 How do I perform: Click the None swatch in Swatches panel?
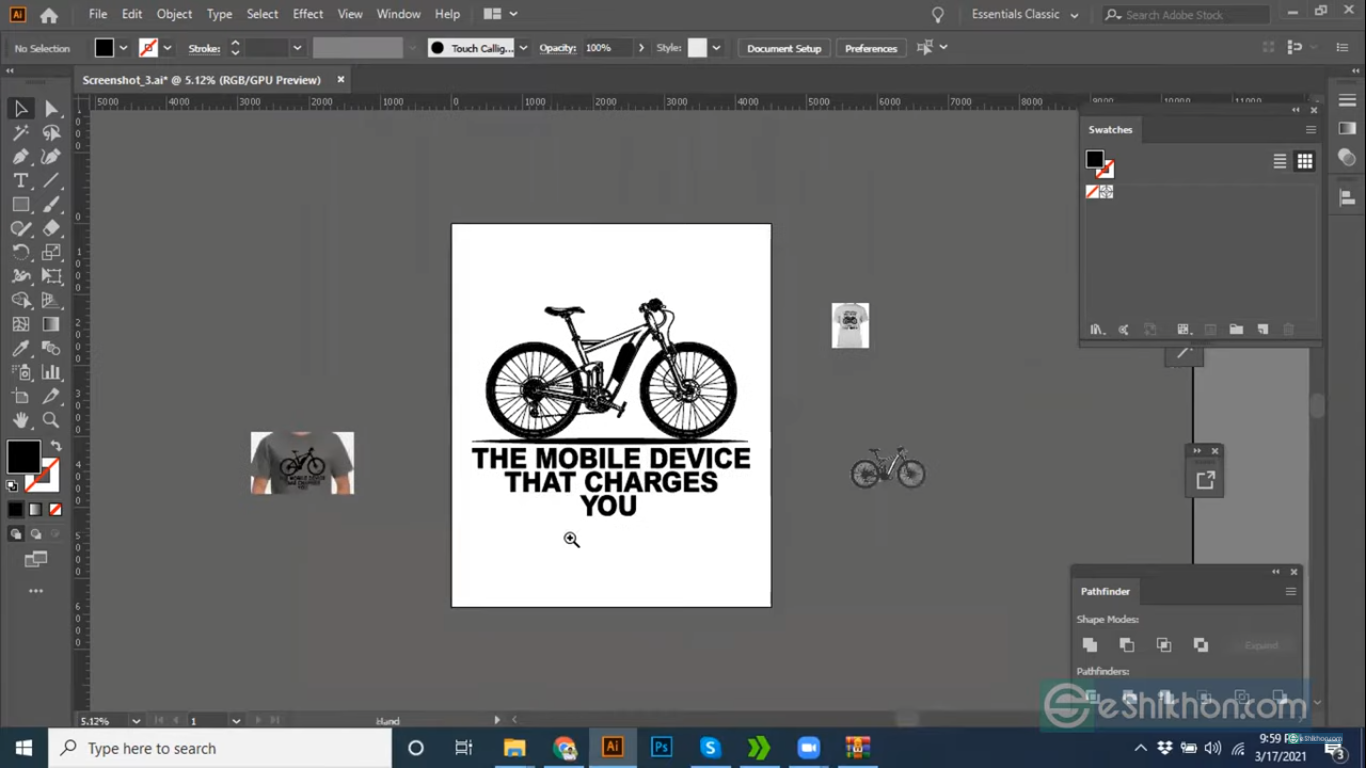point(1093,191)
